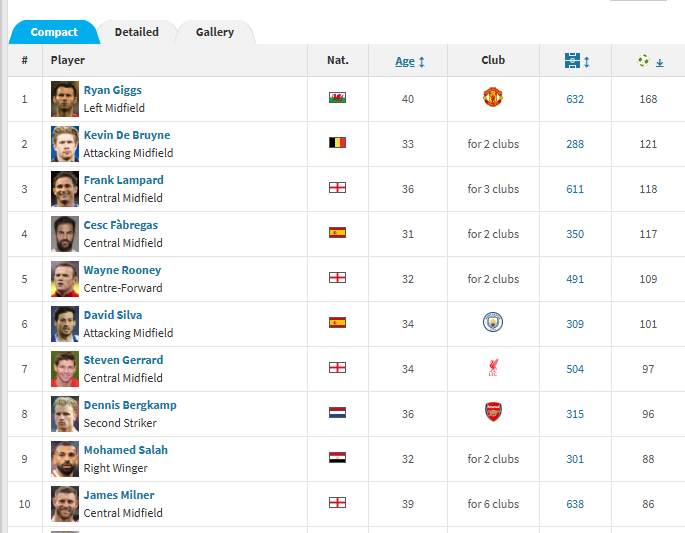Click the Arsenal club crest

(x=493, y=412)
